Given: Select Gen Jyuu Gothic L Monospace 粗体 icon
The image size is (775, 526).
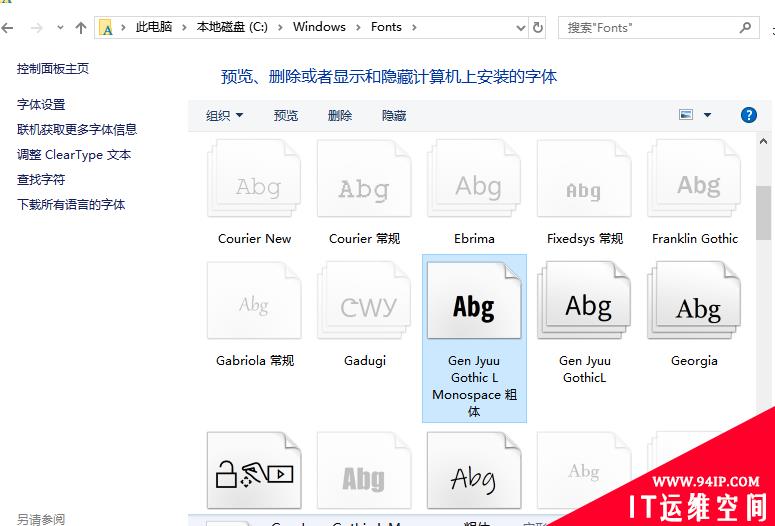Looking at the screenshot, I should point(474,301).
